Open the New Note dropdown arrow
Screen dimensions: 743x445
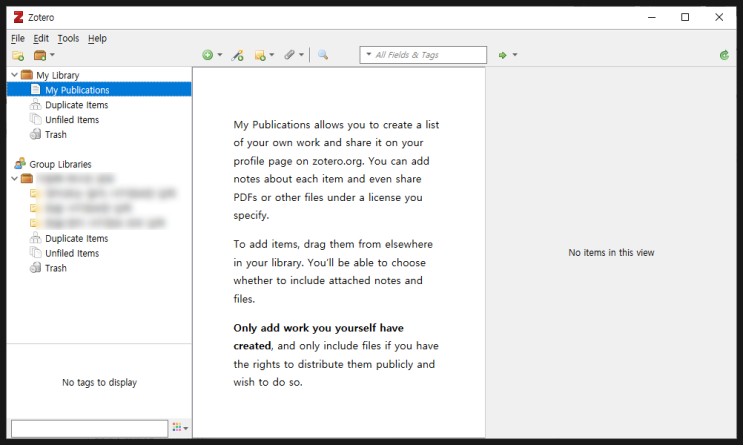pyautogui.click(x=272, y=55)
